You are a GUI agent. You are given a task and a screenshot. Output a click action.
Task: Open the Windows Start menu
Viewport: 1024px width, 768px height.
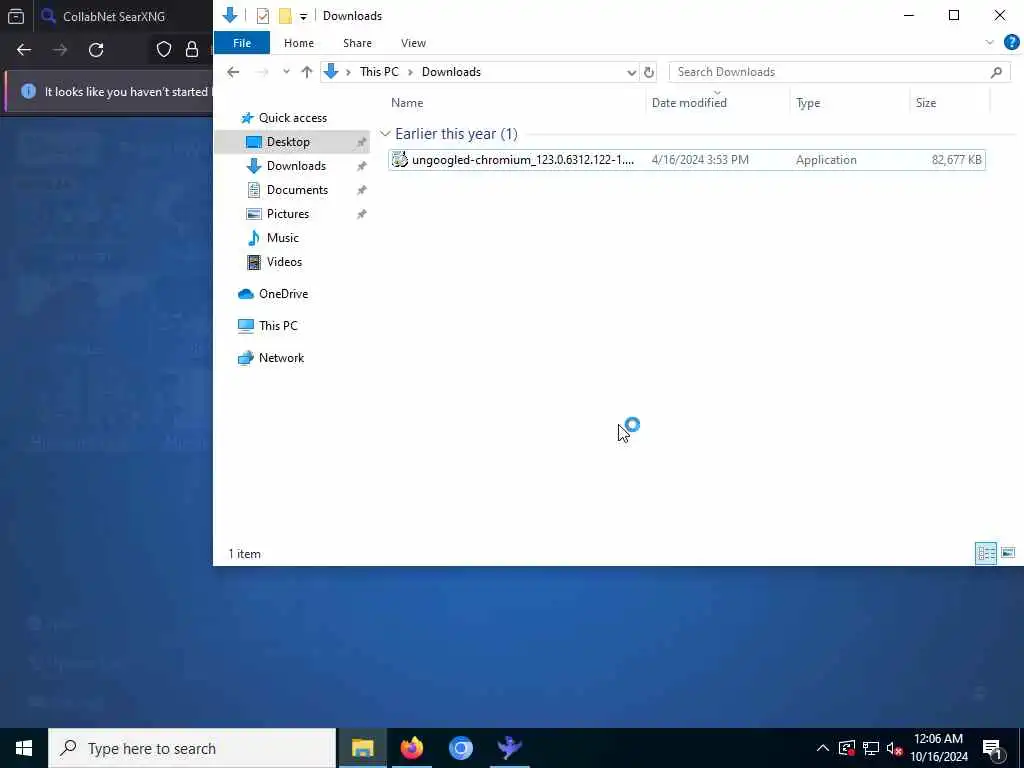(x=24, y=748)
